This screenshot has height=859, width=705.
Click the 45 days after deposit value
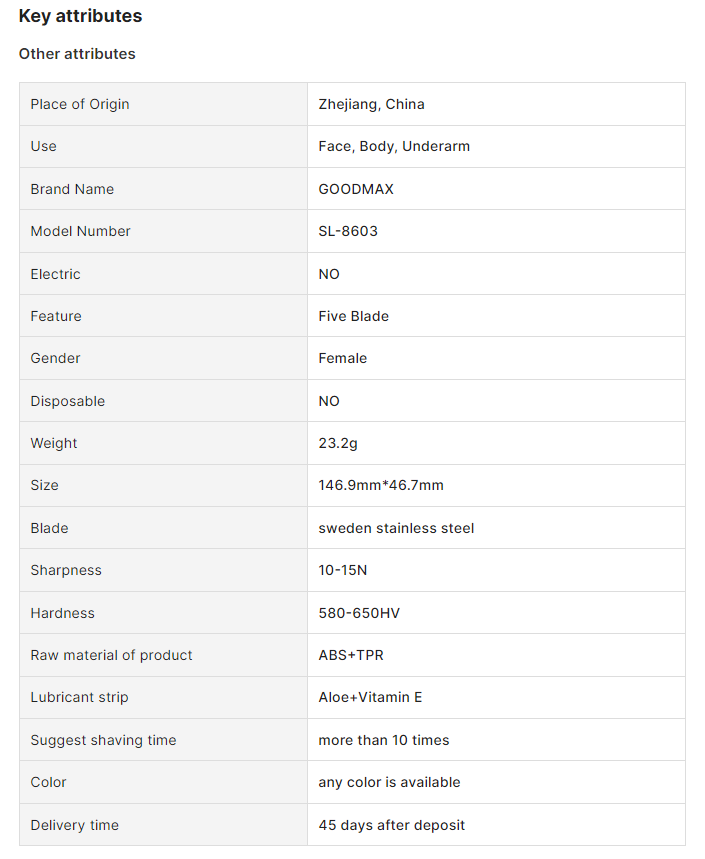(x=391, y=825)
